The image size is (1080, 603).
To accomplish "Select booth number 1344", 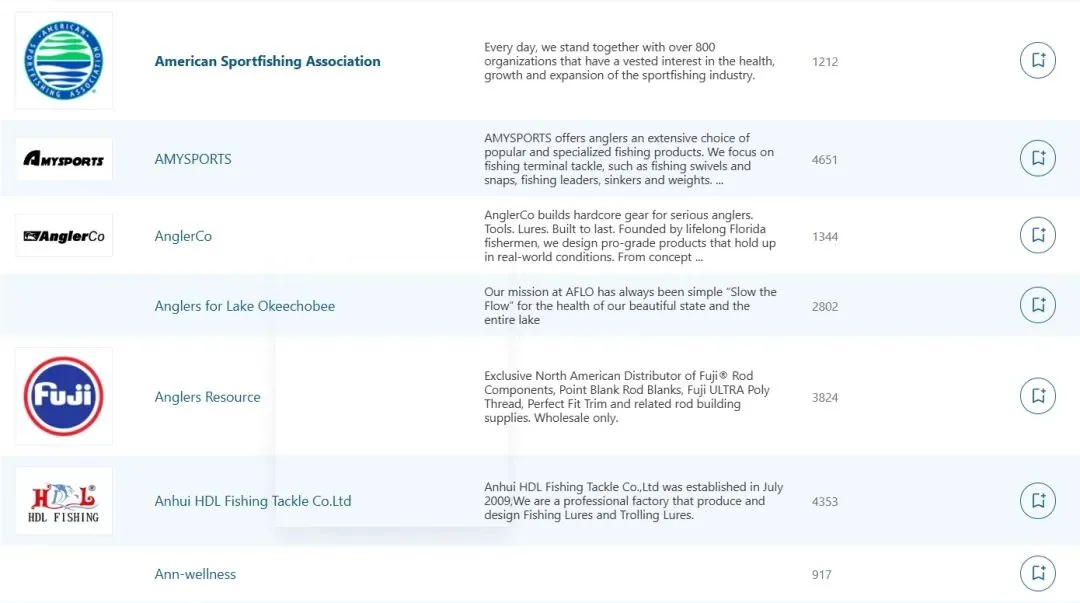I will [824, 237].
